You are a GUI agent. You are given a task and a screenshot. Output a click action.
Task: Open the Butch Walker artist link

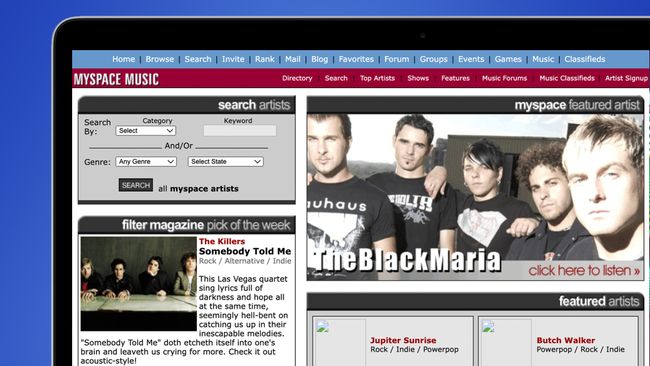coord(565,340)
